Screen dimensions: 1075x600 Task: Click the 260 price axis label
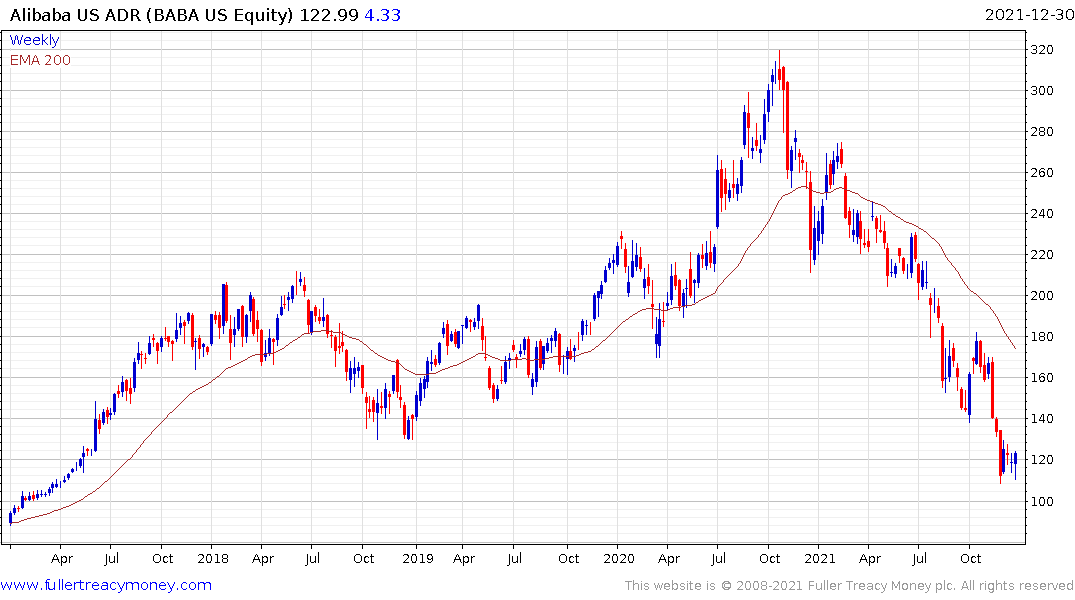click(x=1042, y=173)
